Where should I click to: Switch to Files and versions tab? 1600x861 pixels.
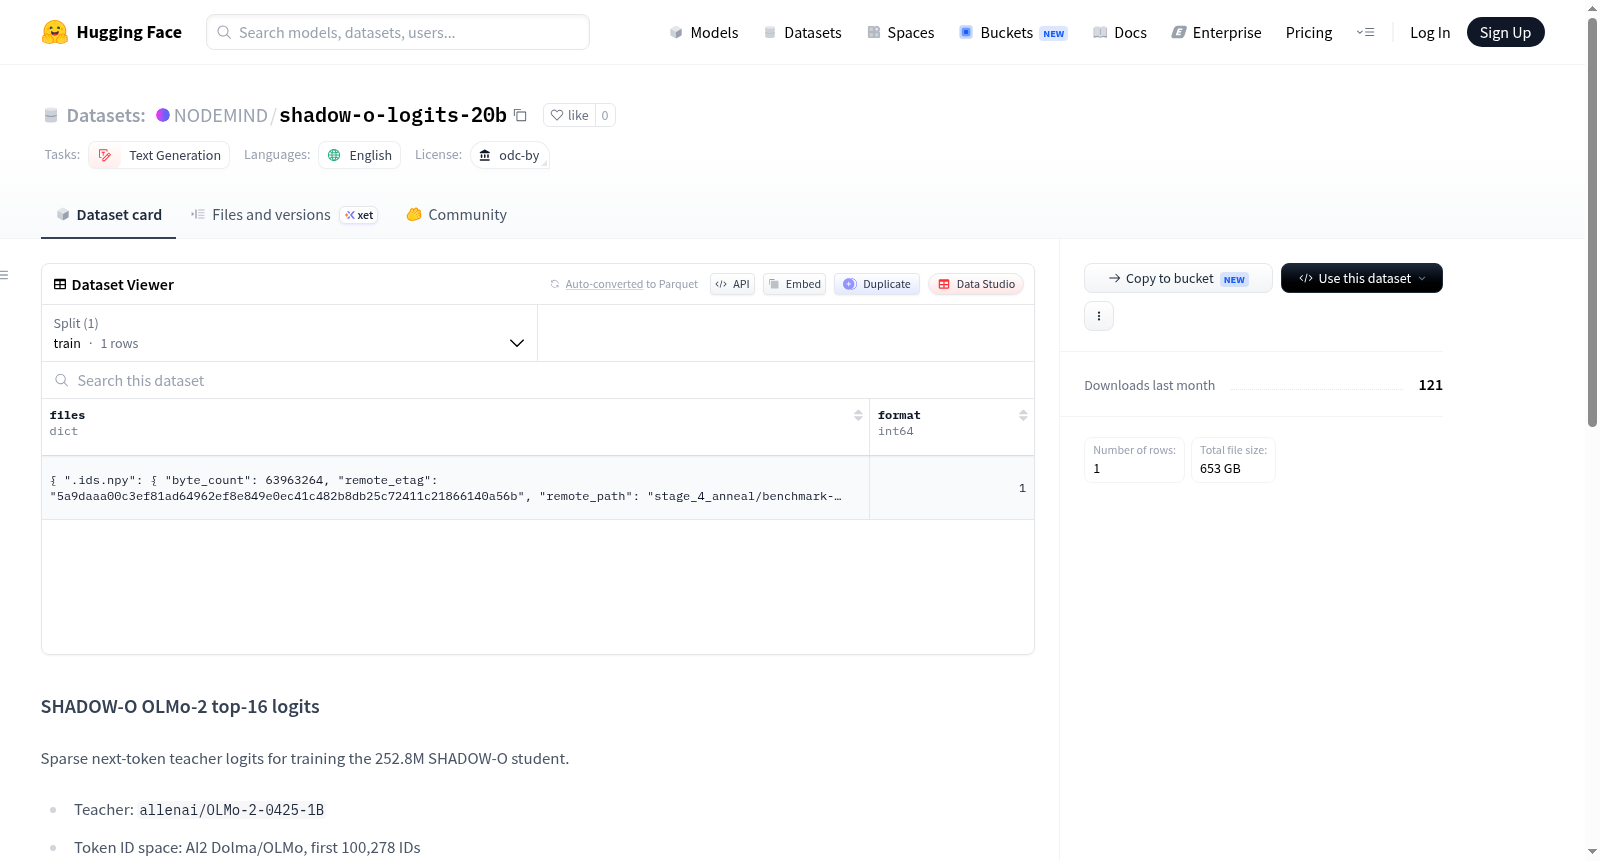pyautogui.click(x=284, y=215)
